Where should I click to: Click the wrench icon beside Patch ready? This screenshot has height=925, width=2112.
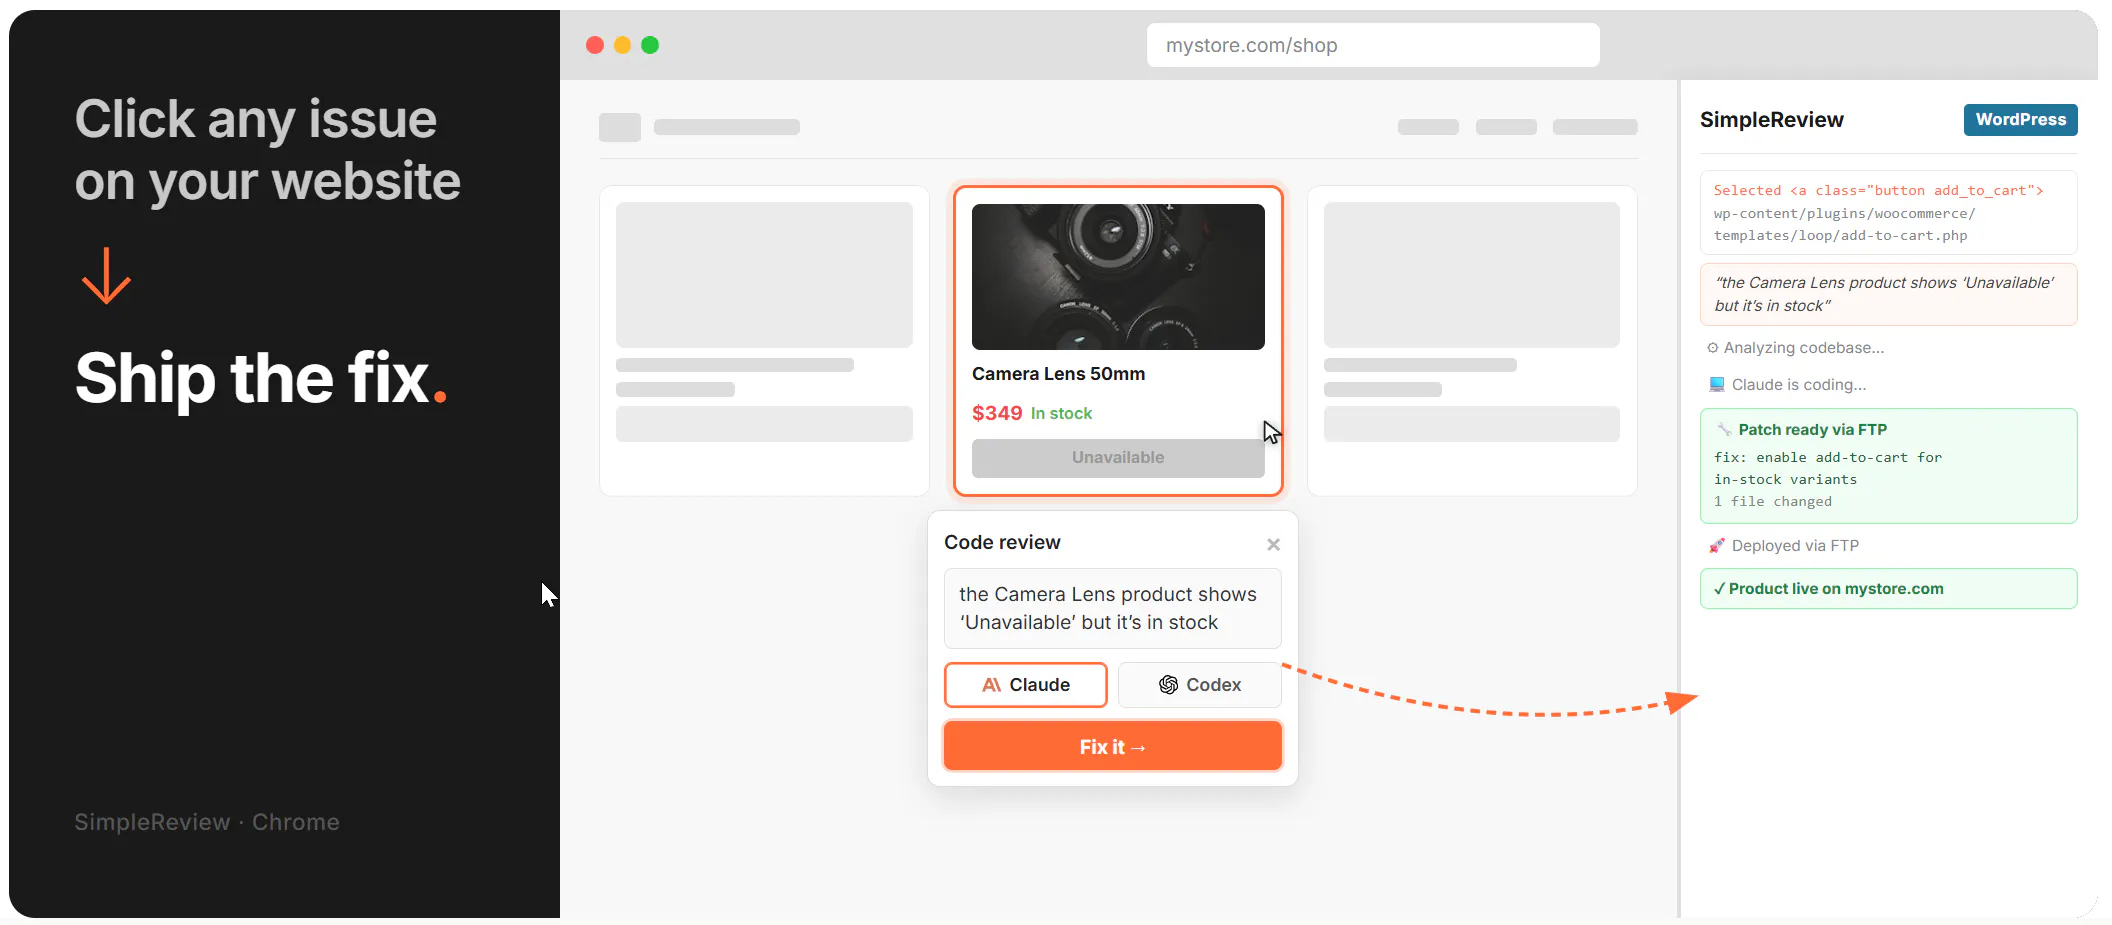(1724, 430)
